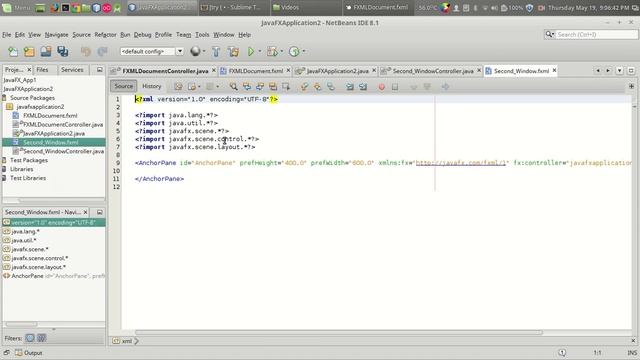Viewport: 640px width, 360px height.
Task: Toggle History view of the editor
Action: pyautogui.click(x=151, y=86)
